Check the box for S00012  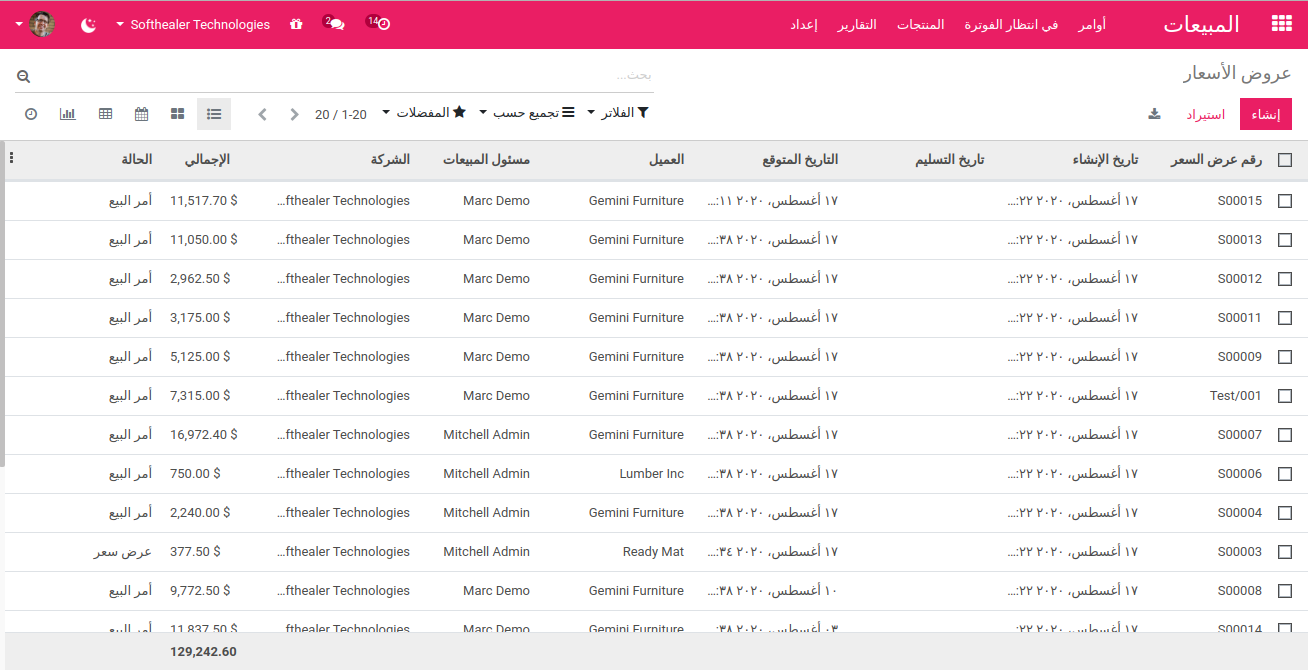point(1285,279)
